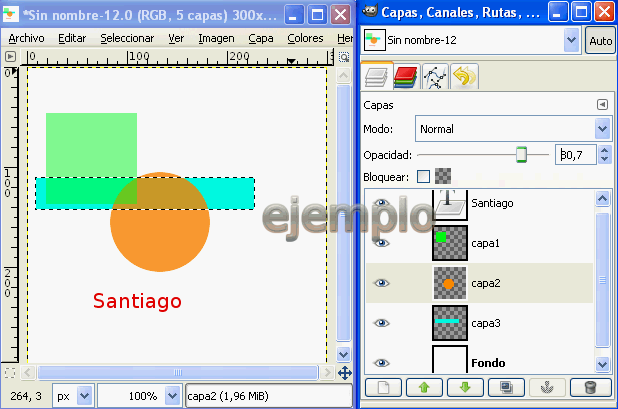618x409 pixels.
Task: Toggle zoom image when window resizes icon
Action: [x=344, y=57]
